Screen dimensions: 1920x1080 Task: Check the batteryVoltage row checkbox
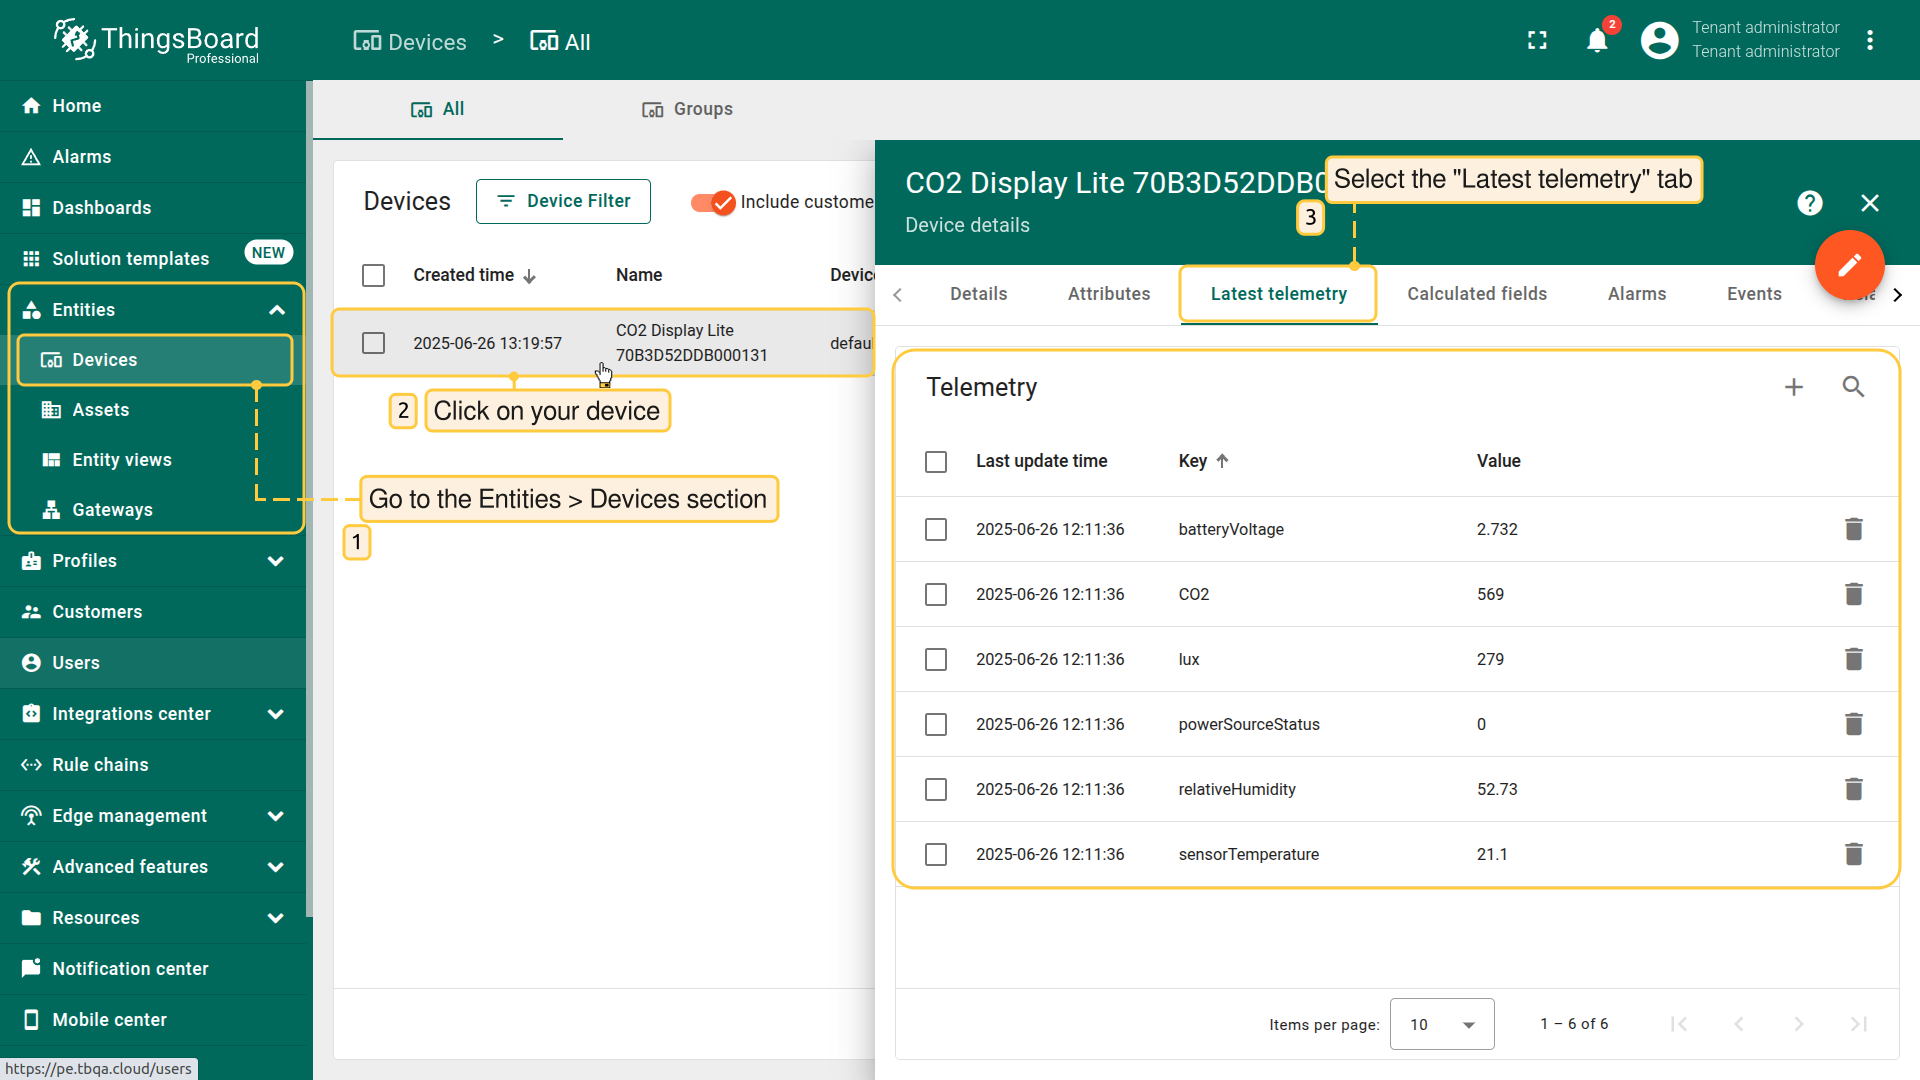[x=936, y=529]
